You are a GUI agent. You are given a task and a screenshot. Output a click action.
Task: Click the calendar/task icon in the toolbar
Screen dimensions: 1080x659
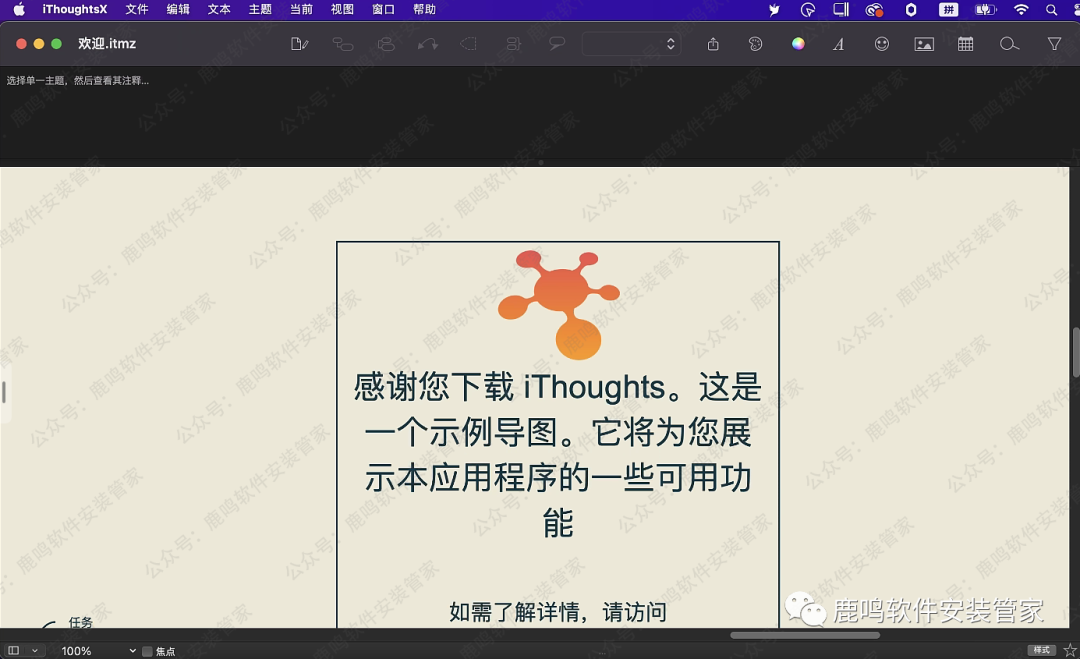coord(965,44)
